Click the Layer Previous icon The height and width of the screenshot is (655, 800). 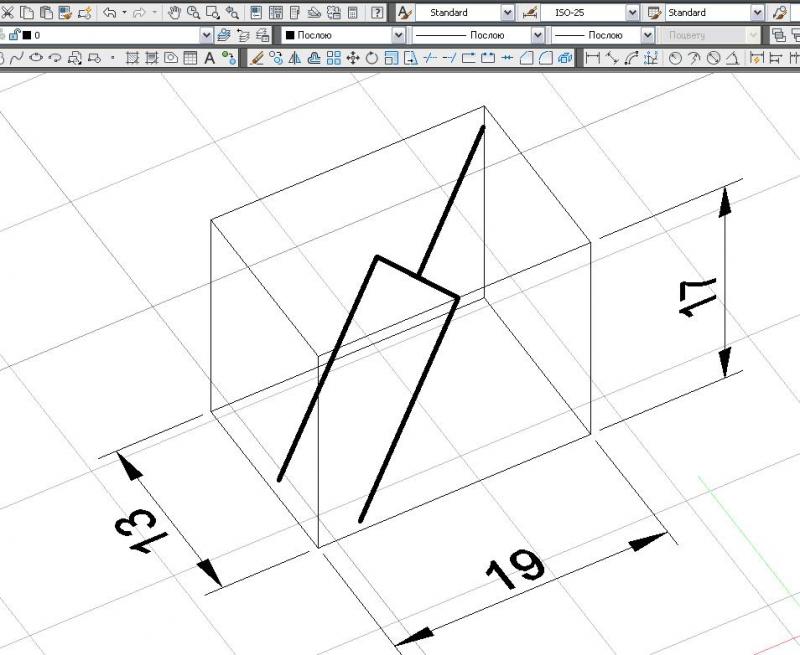(243, 35)
